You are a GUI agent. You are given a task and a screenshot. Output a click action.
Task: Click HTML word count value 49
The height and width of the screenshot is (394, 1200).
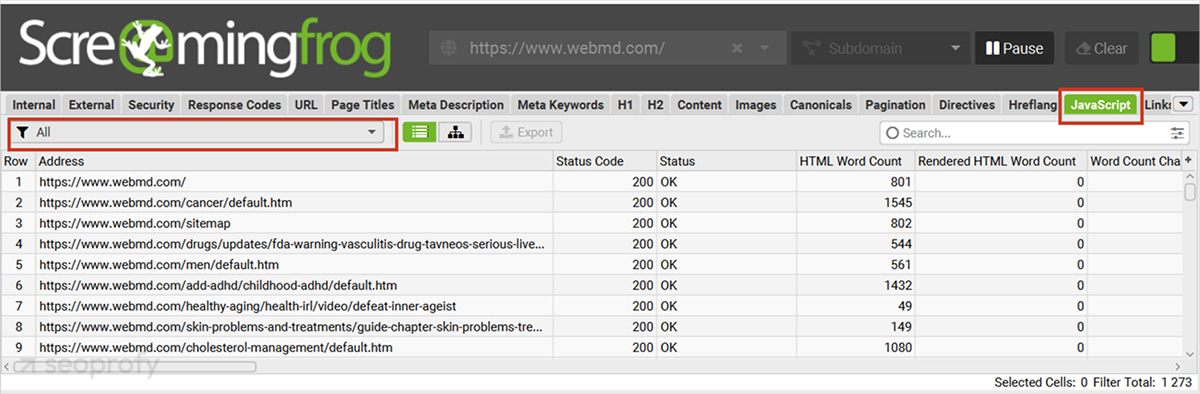[x=905, y=306]
